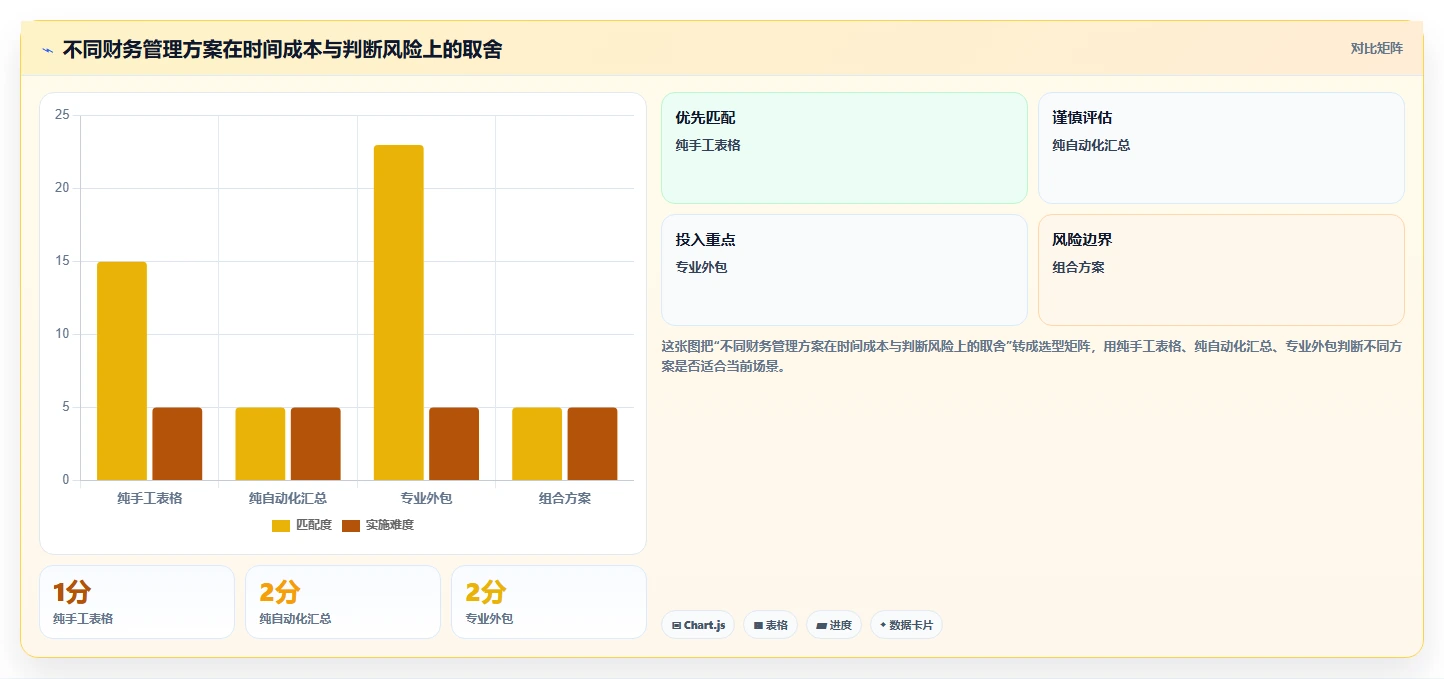This screenshot has width=1444, height=679.
Task: Click the 纯自动化汇总 x-axis label
Action: click(x=288, y=497)
